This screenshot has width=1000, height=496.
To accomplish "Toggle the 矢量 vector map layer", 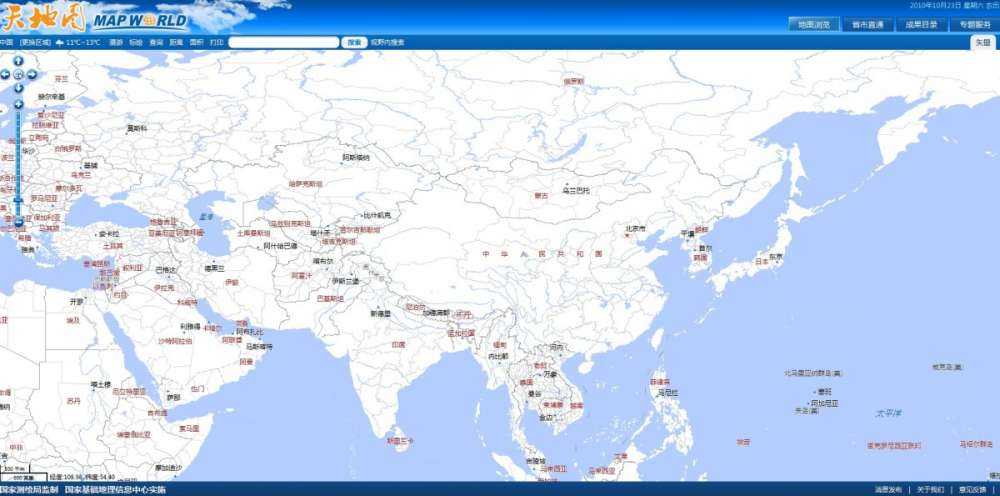I will [x=982, y=43].
